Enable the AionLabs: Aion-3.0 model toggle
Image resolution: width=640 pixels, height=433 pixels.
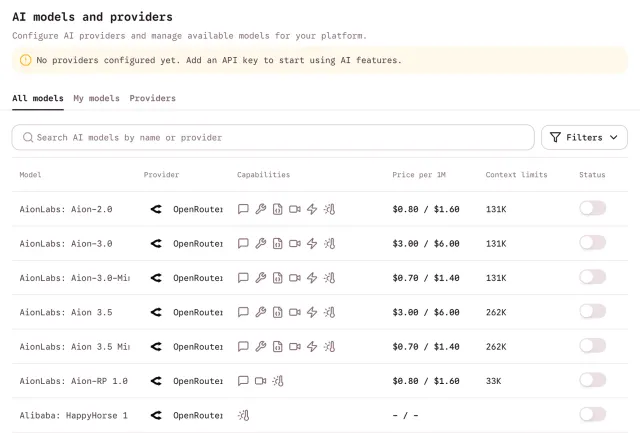click(x=592, y=243)
